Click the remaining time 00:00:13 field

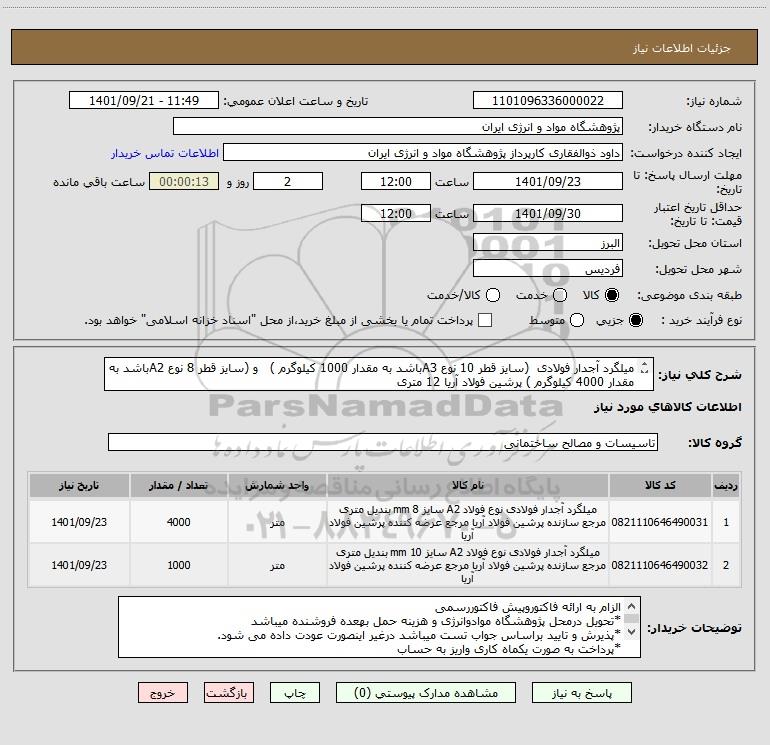point(184,181)
